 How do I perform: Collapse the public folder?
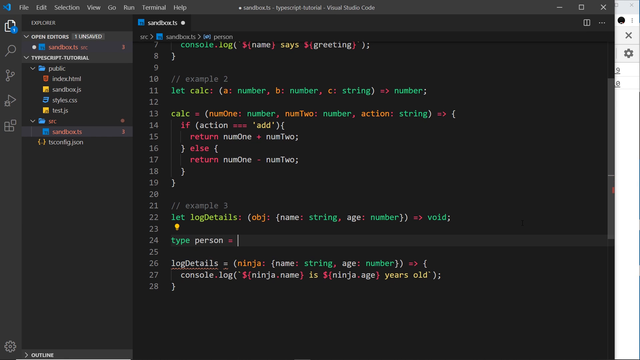click(x=33, y=69)
